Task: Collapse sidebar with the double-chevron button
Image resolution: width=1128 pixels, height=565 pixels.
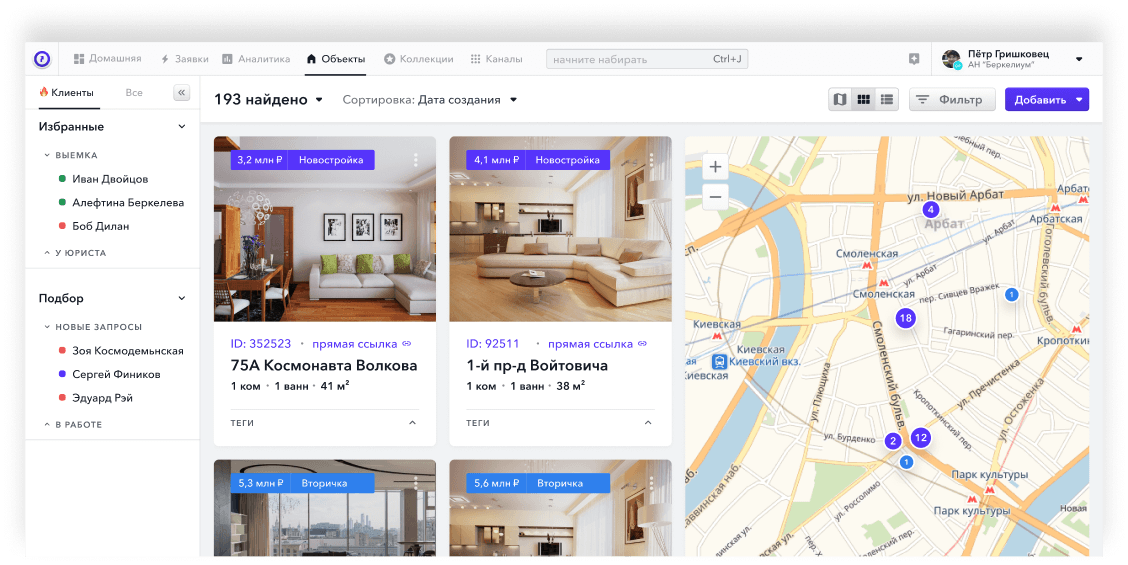Action: (x=181, y=92)
